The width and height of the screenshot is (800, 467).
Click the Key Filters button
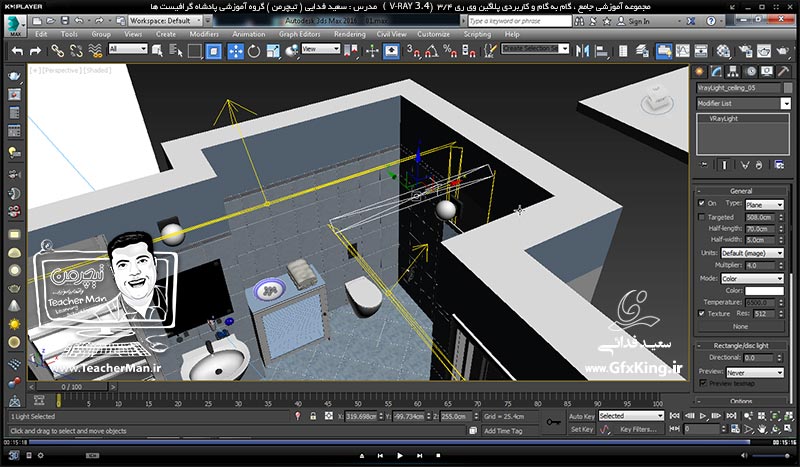pos(638,430)
